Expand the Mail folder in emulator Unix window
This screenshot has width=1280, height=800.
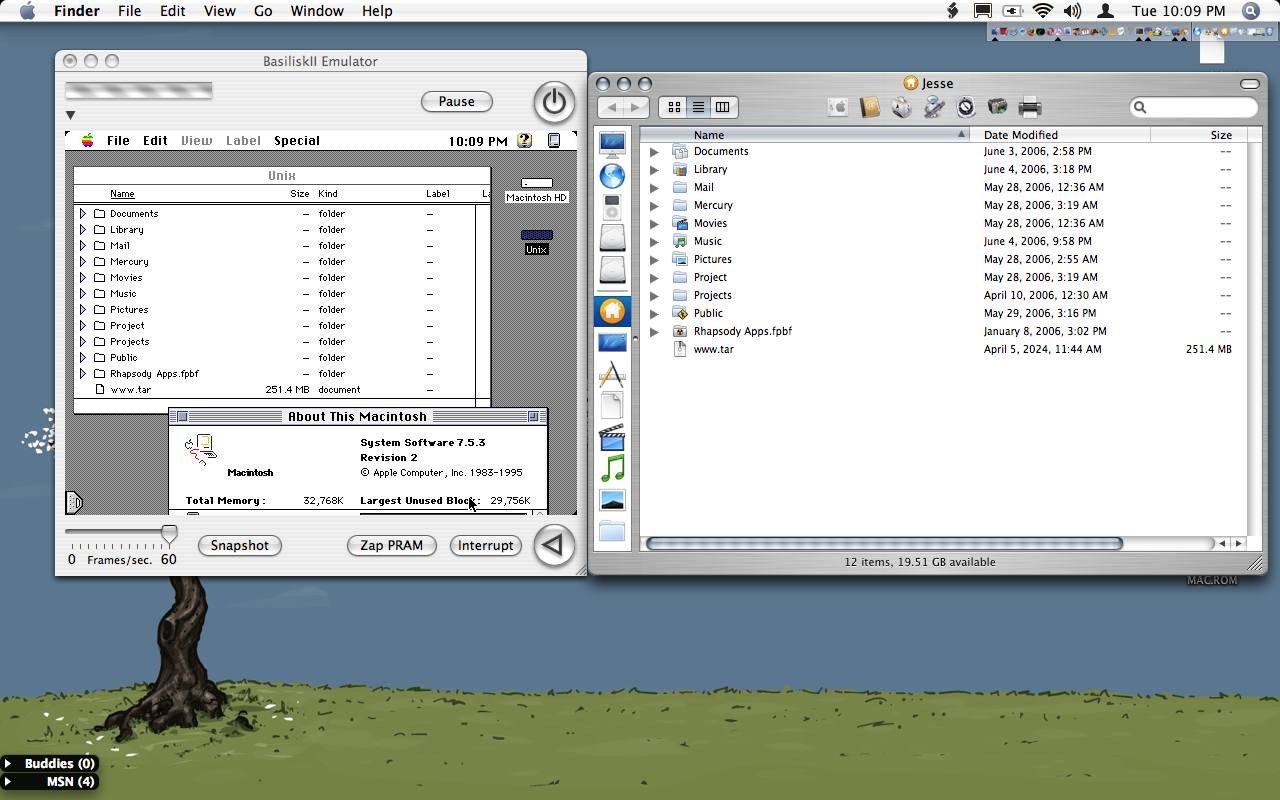[x=83, y=246]
